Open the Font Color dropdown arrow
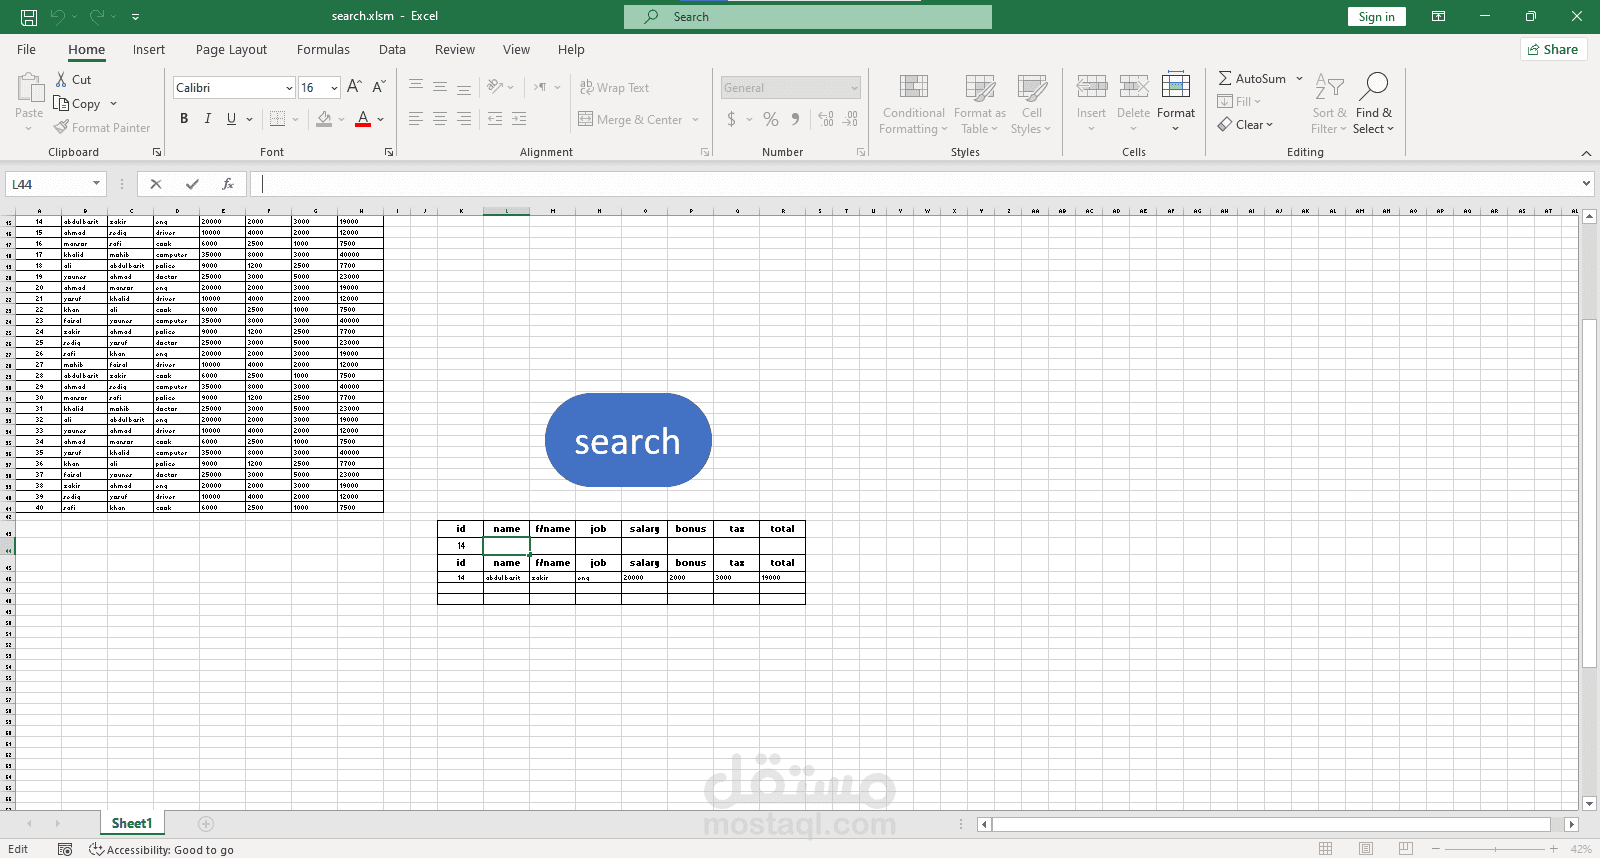 (381, 119)
